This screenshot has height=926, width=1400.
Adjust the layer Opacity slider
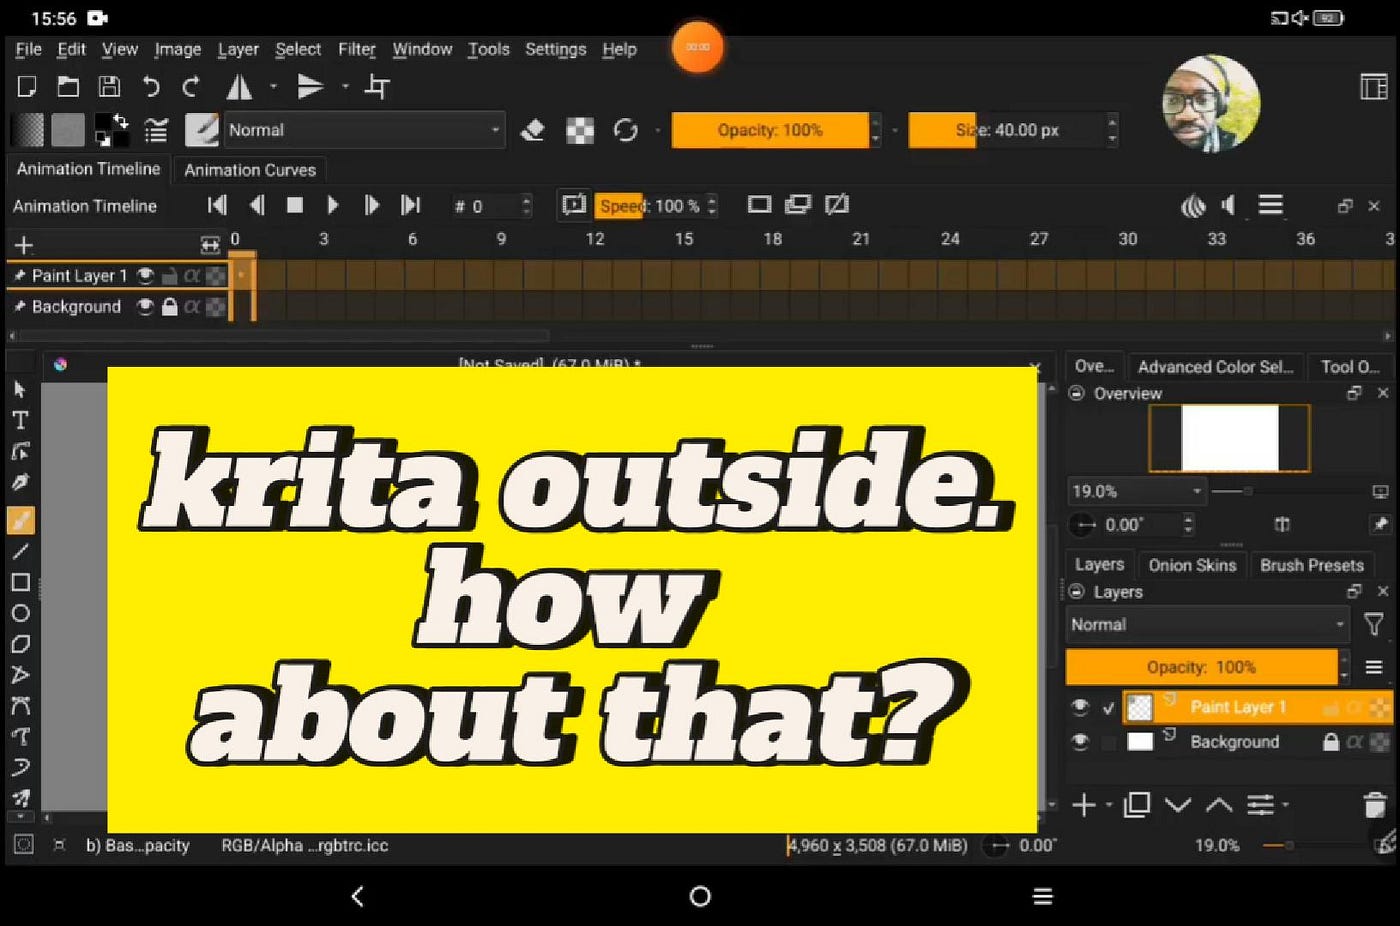(1201, 667)
